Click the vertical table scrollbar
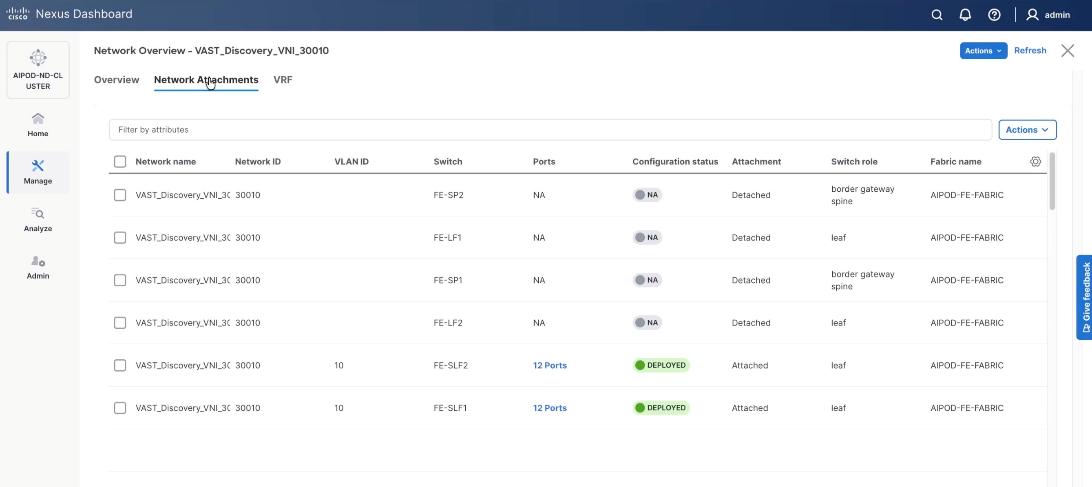Viewport: 1092px width, 487px height. point(1052,181)
